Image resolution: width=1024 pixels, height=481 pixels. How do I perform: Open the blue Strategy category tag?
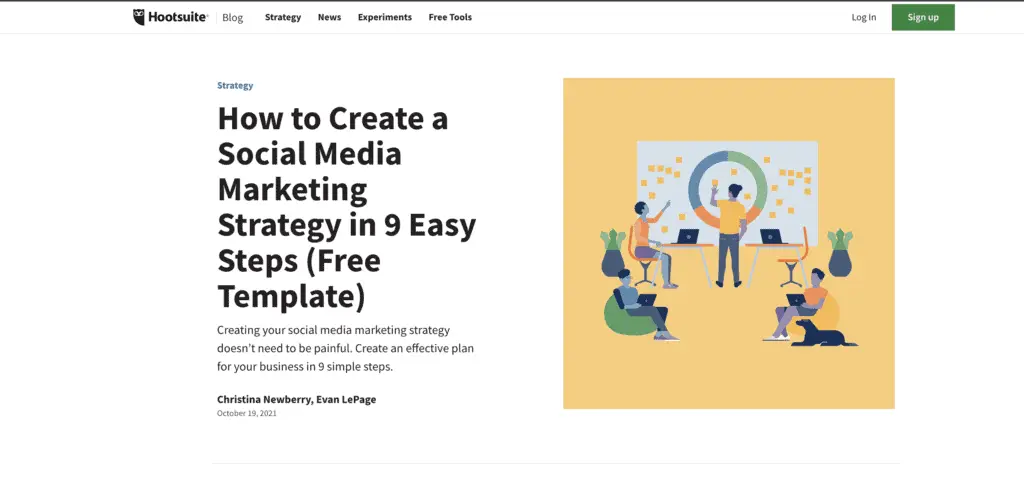[x=235, y=85]
